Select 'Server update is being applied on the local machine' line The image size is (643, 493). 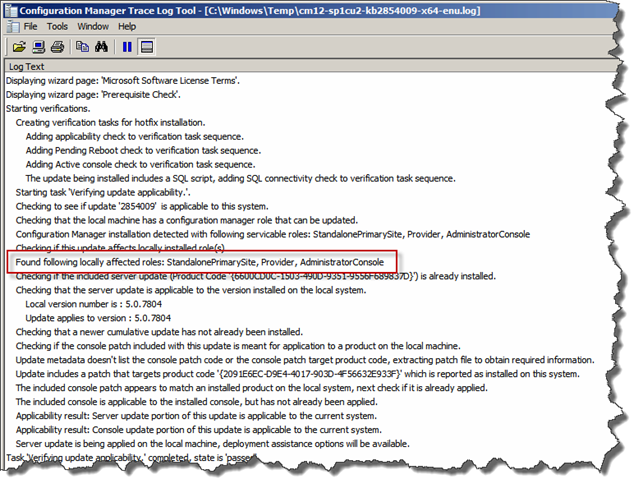[212, 444]
